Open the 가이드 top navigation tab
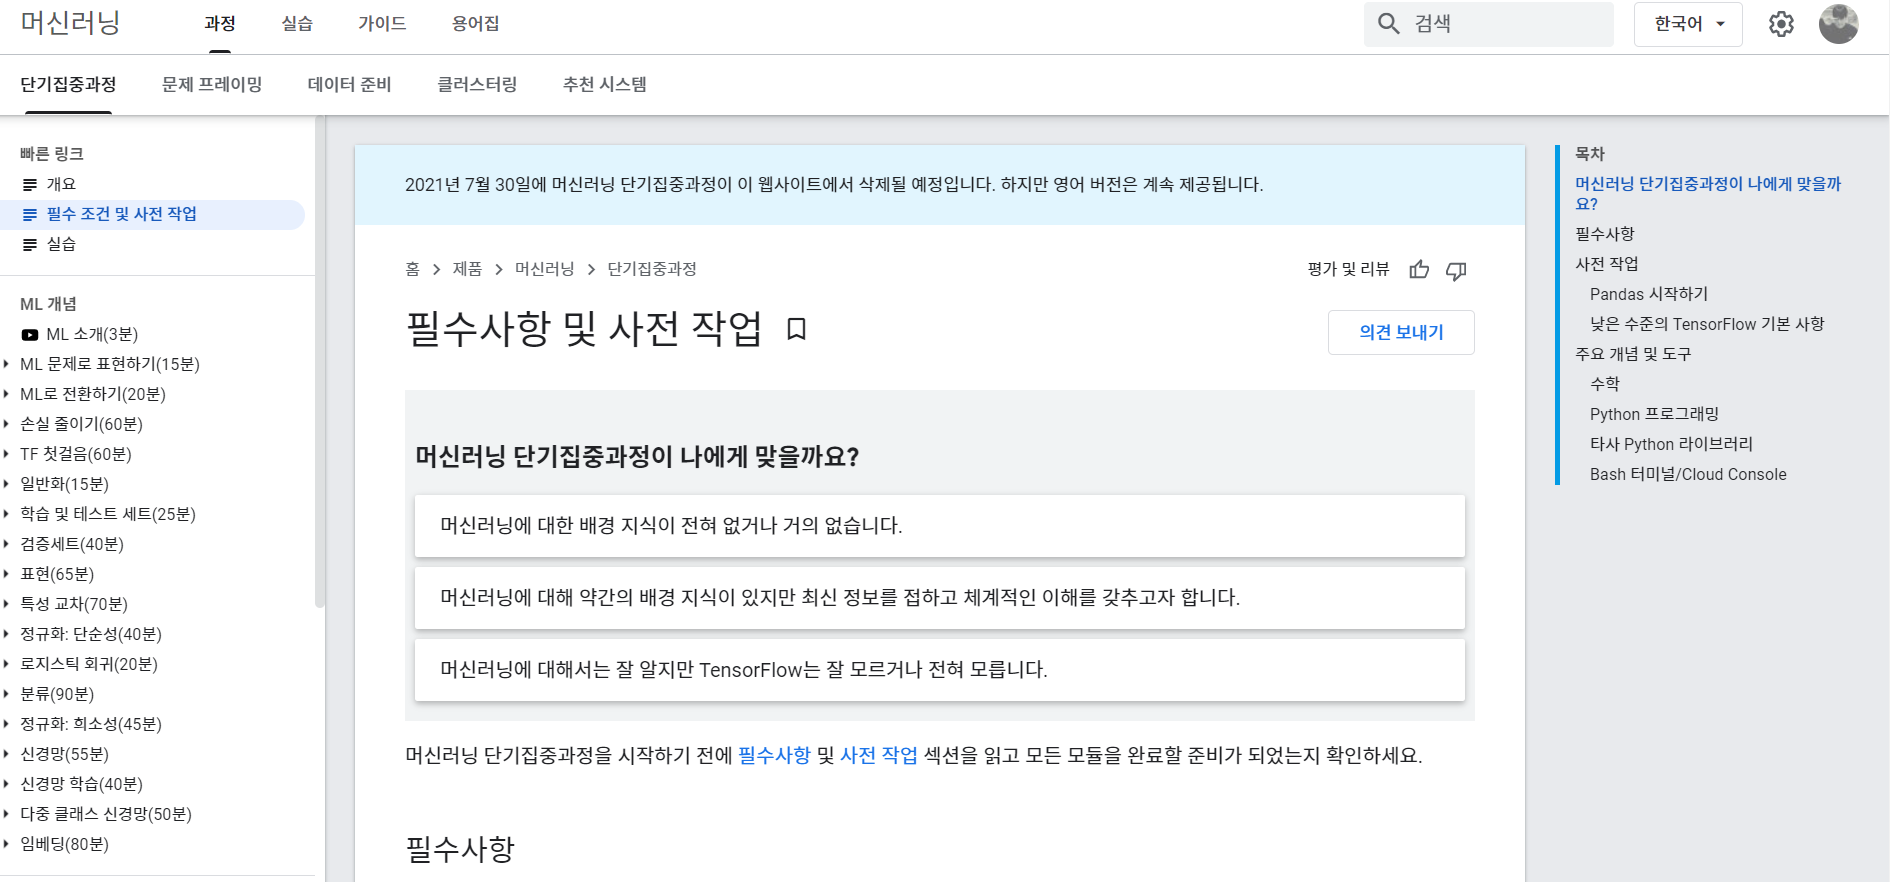This screenshot has height=882, width=1890. [x=382, y=24]
